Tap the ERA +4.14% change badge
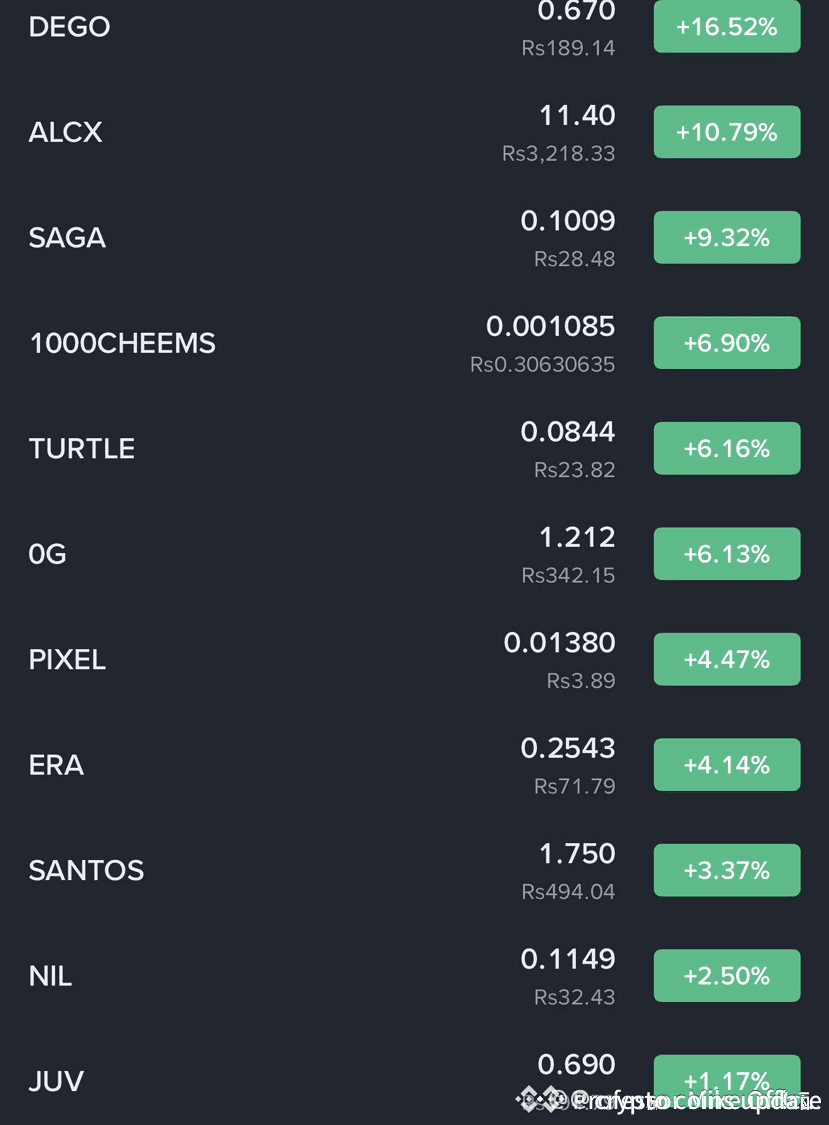Viewport: 829px width, 1125px height. [x=727, y=765]
